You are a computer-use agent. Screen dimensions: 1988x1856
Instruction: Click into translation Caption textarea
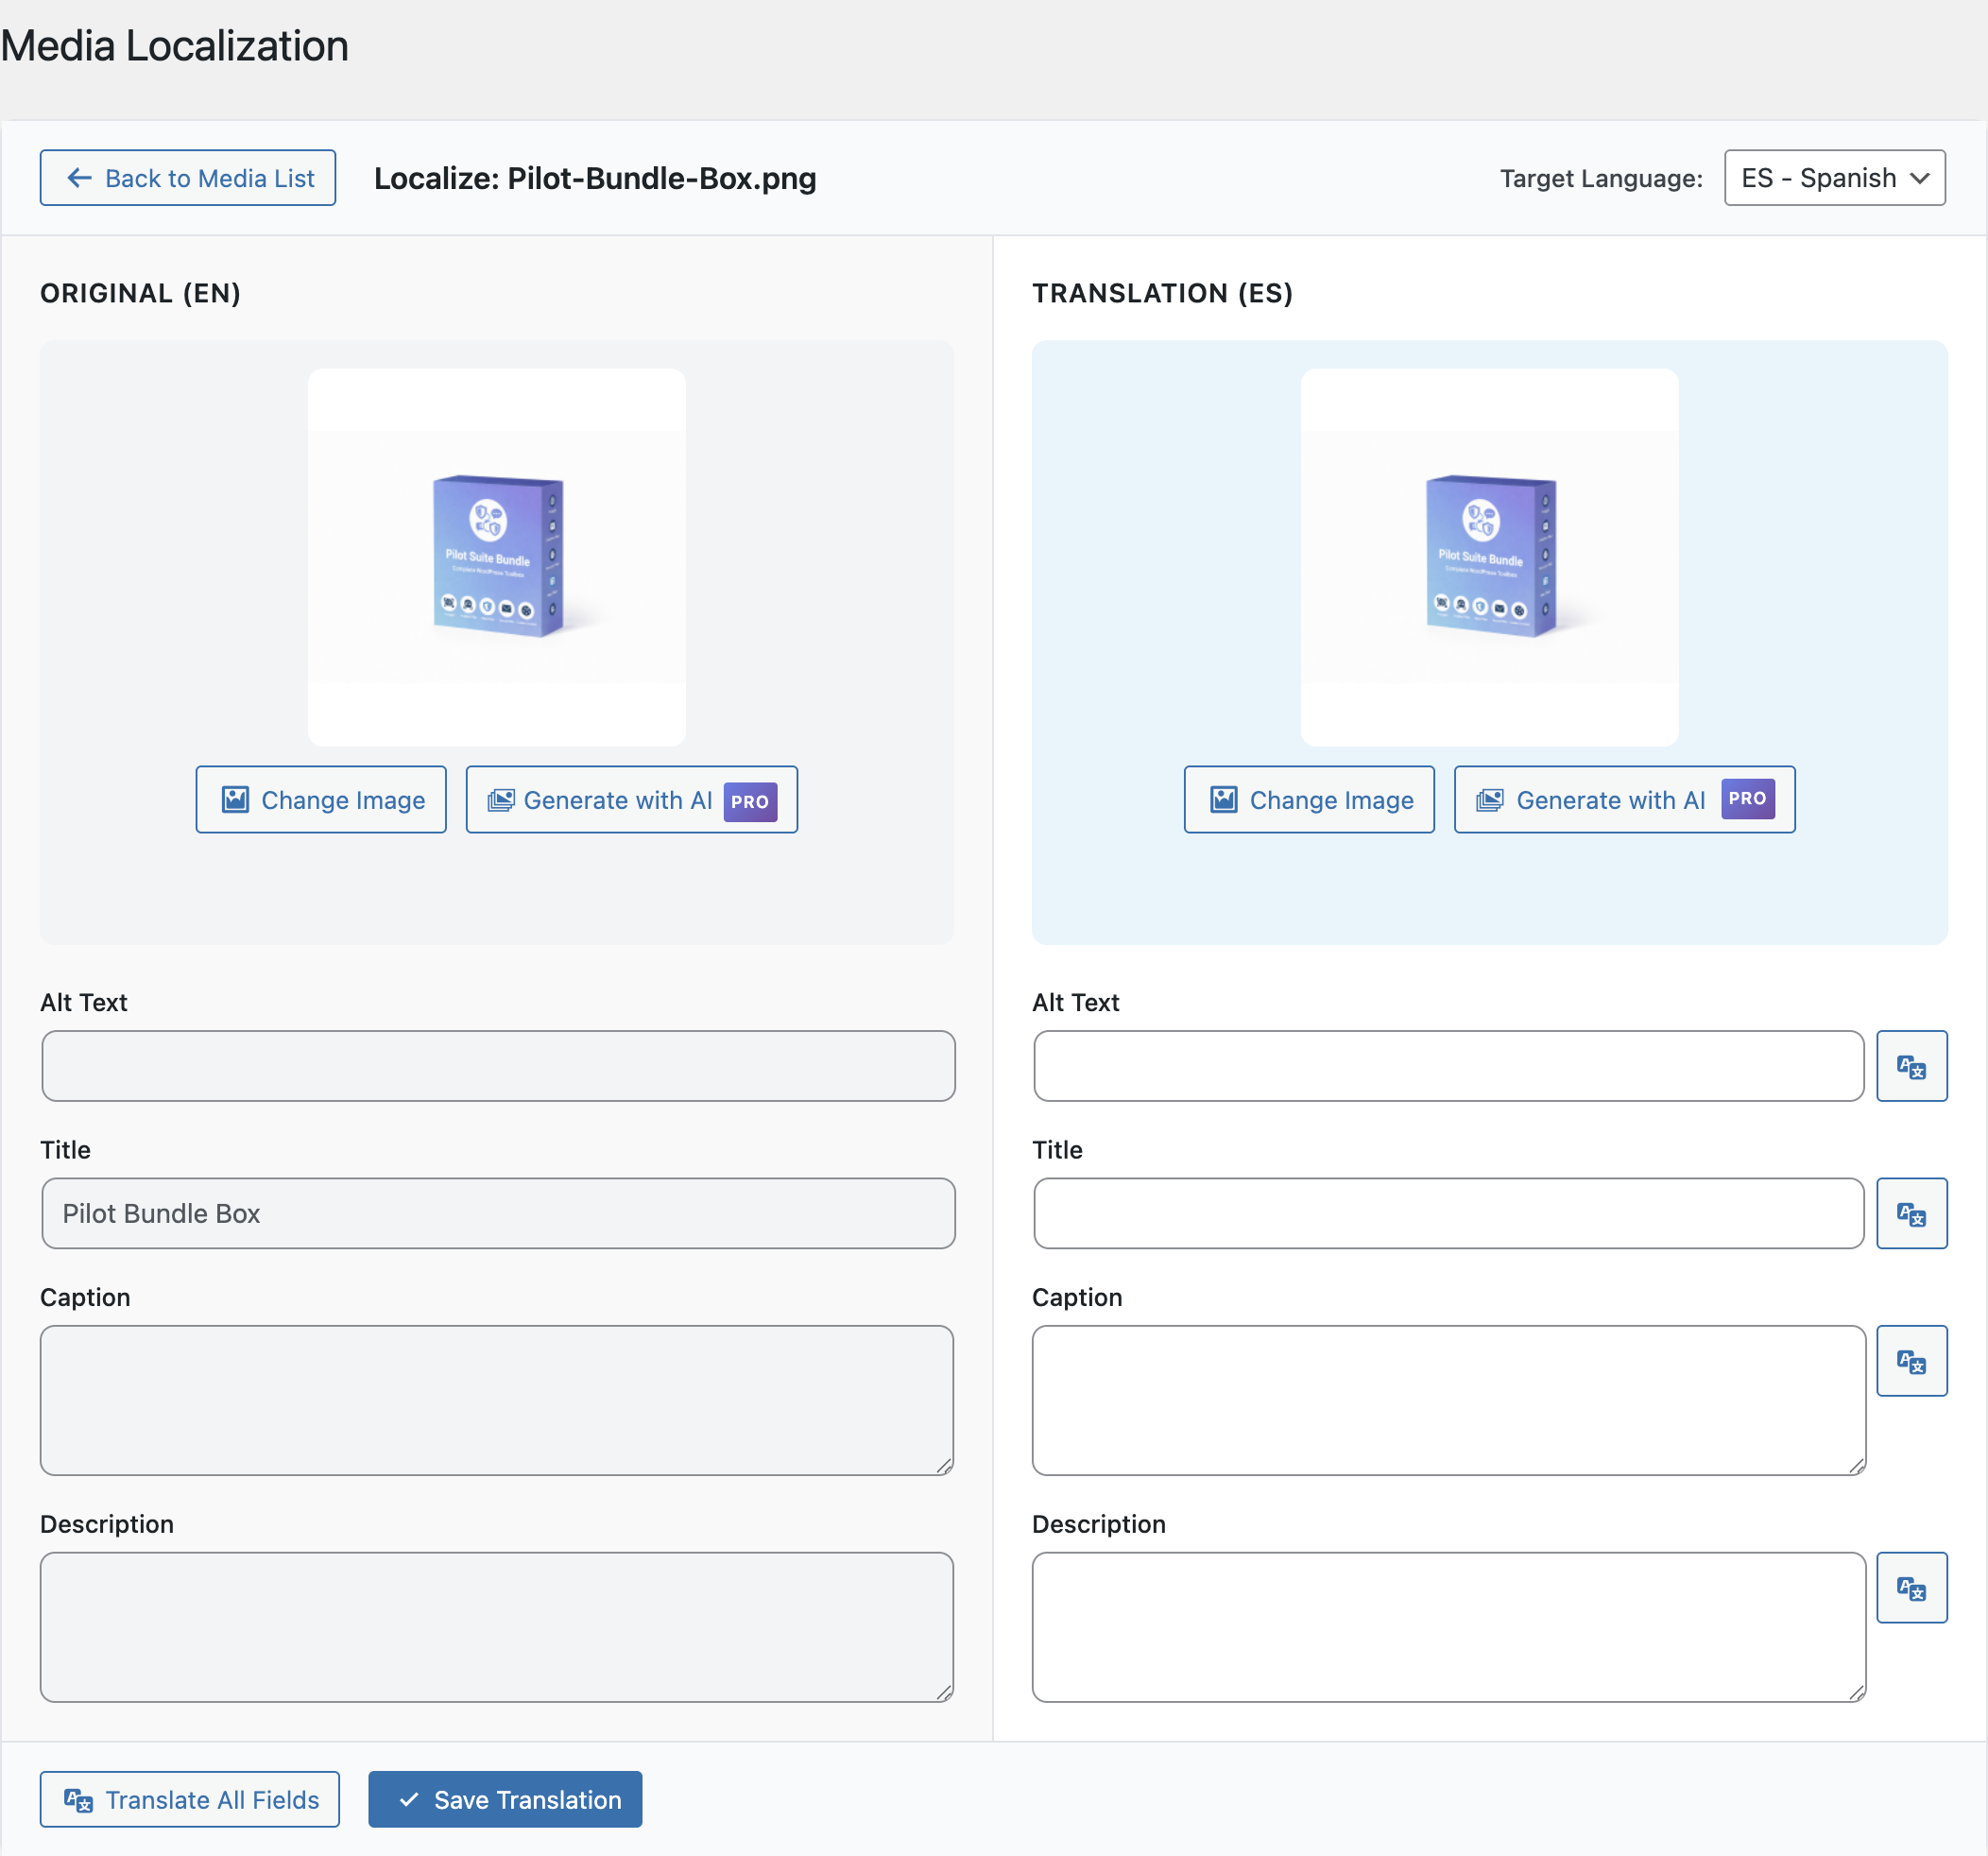coord(1448,1400)
